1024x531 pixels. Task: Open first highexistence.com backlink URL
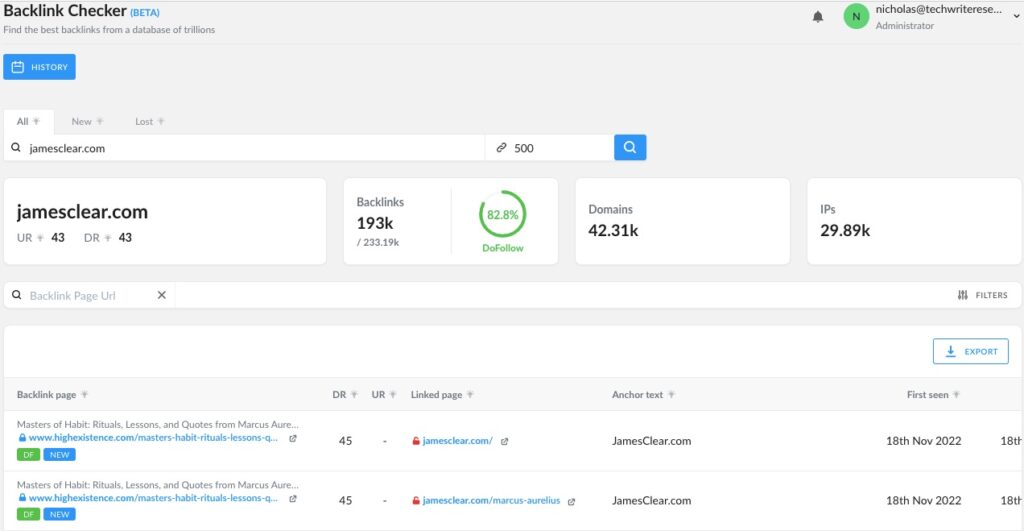pyautogui.click(x=153, y=438)
